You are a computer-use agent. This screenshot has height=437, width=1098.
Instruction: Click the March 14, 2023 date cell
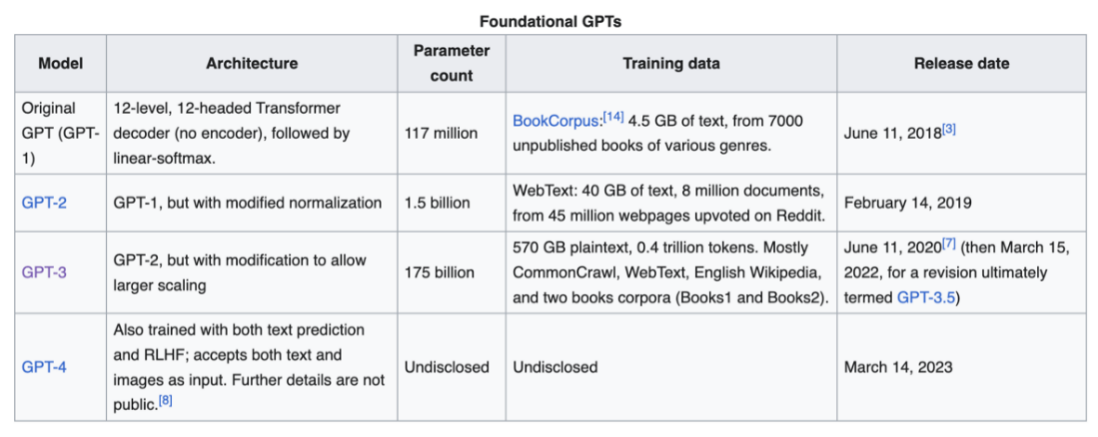click(897, 366)
